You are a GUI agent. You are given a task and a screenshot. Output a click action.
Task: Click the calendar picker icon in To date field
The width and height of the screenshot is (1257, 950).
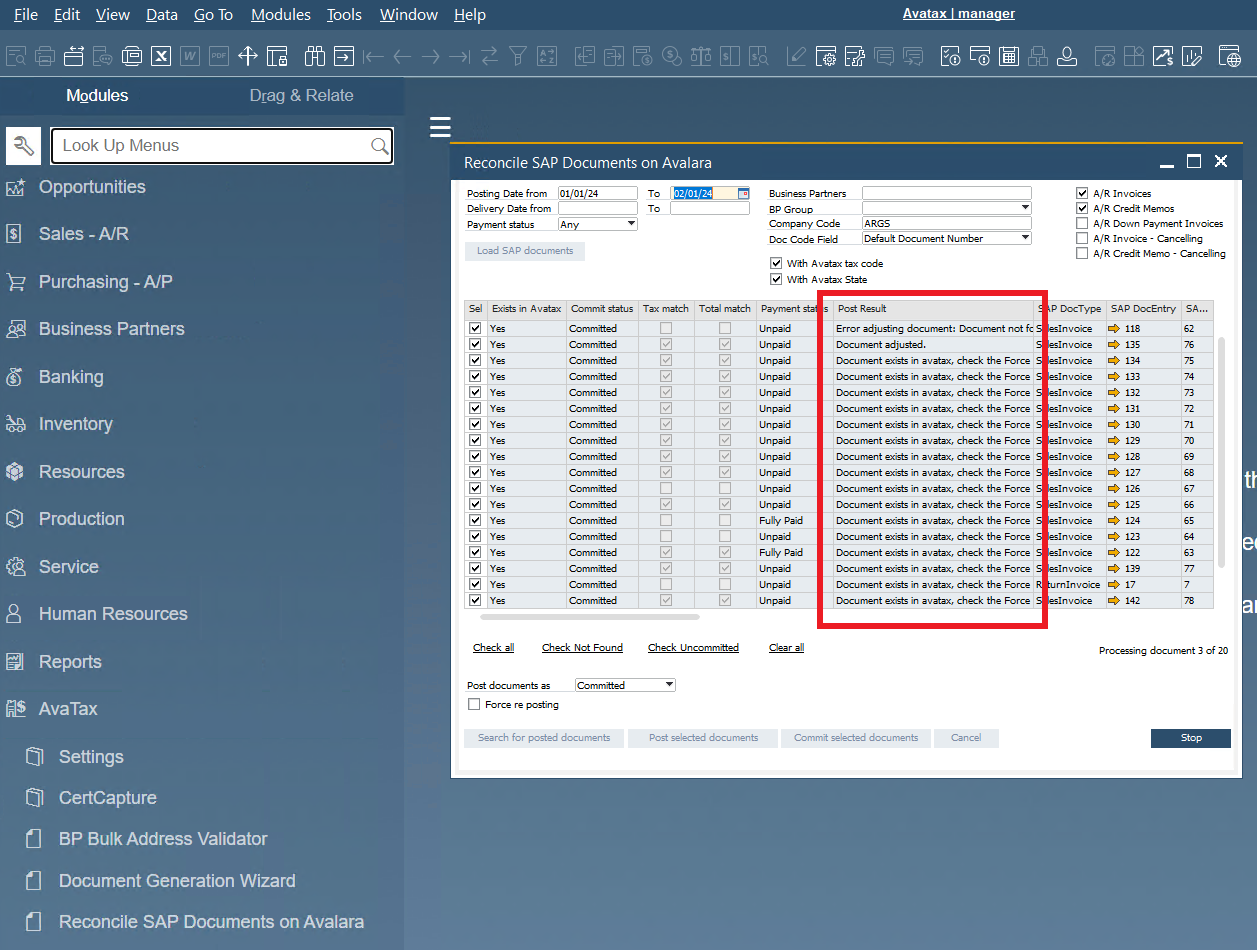pos(743,193)
